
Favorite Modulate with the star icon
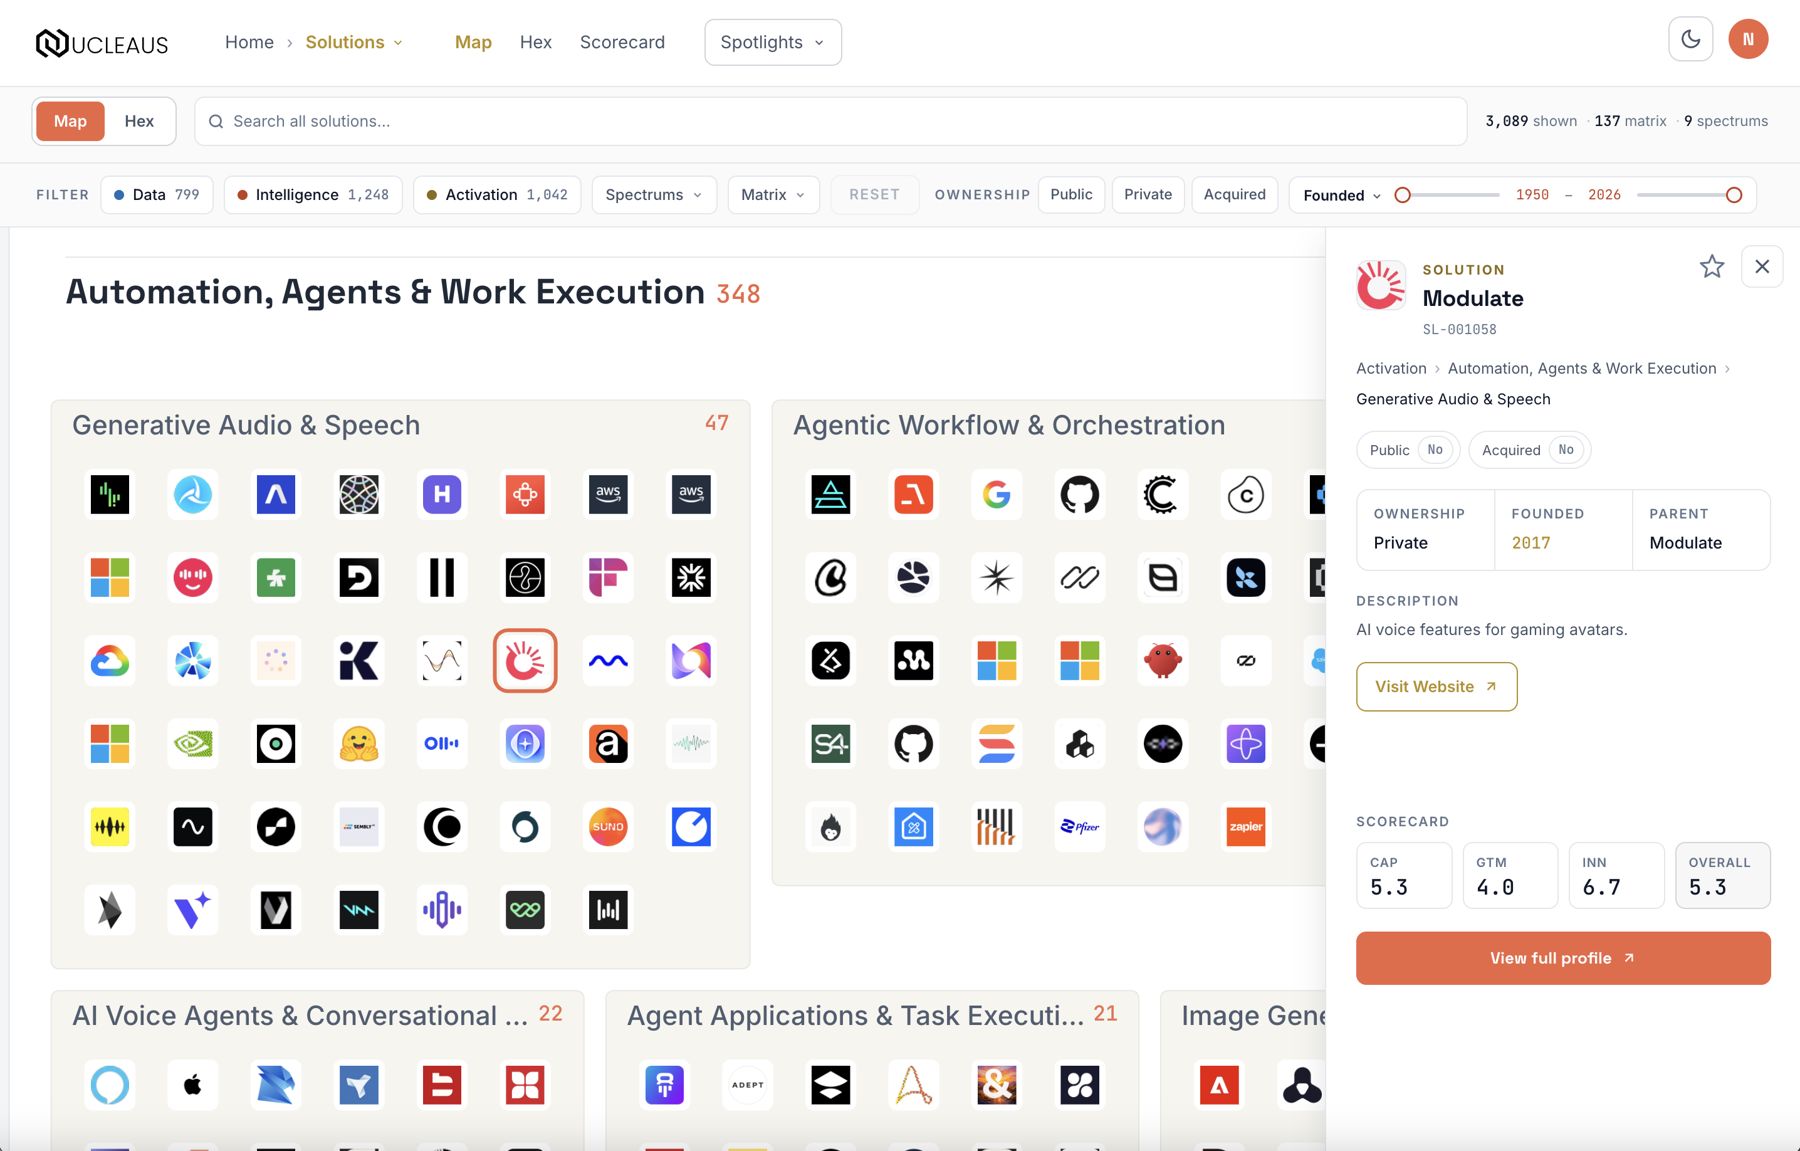[x=1712, y=266]
